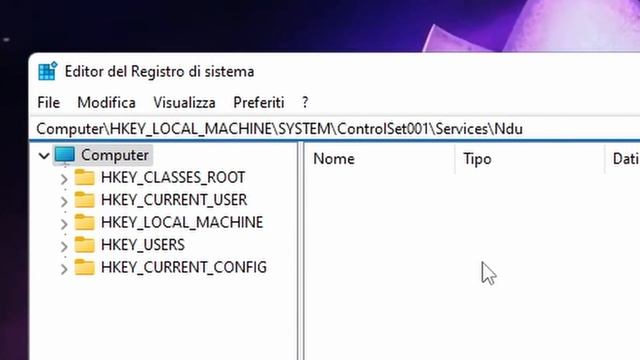Click the Computer monitor icon
The width and height of the screenshot is (640, 360).
point(65,156)
